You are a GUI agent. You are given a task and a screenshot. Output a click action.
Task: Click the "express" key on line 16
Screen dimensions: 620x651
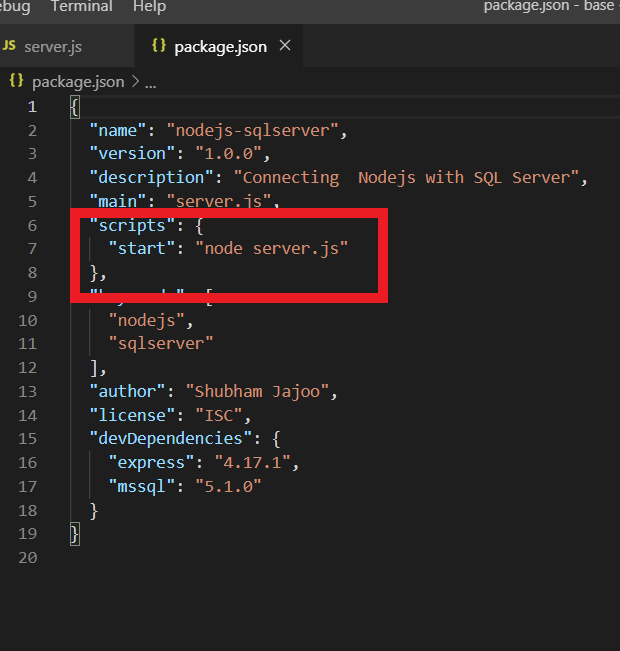coord(151,463)
